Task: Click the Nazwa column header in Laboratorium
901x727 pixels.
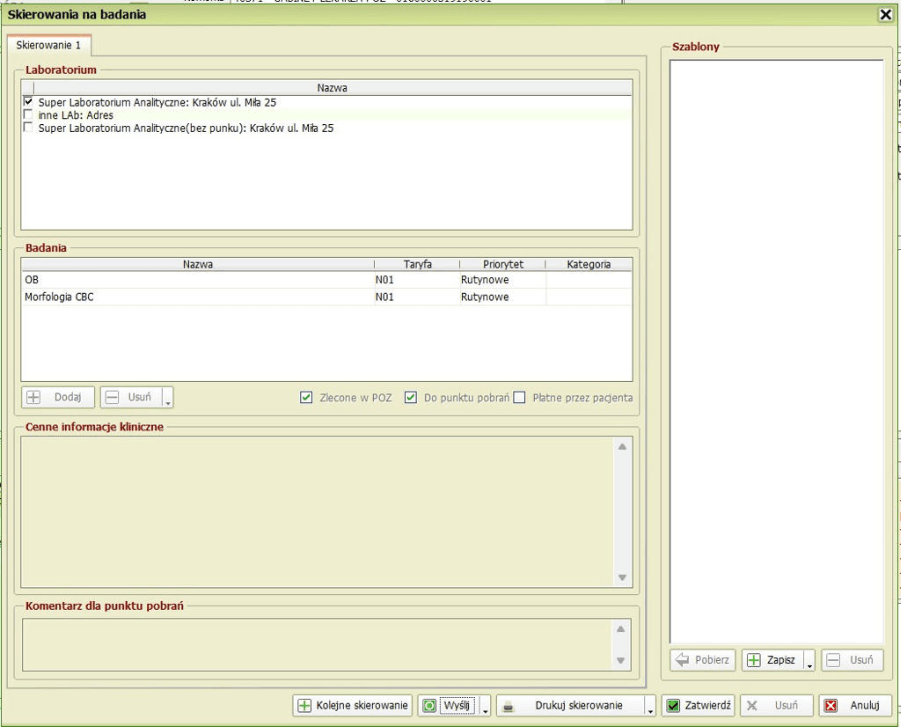Action: point(332,88)
